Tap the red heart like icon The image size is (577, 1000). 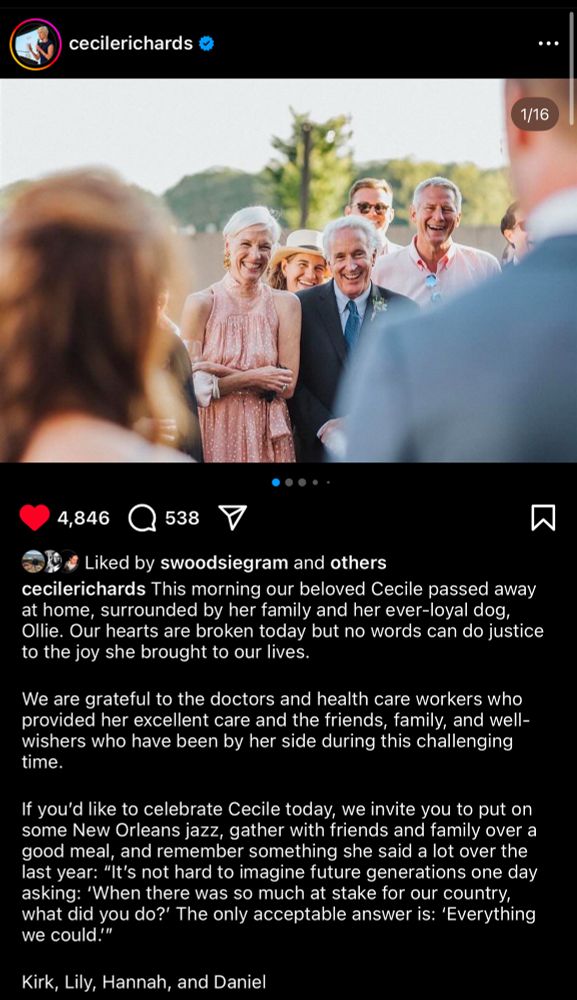pyautogui.click(x=34, y=517)
